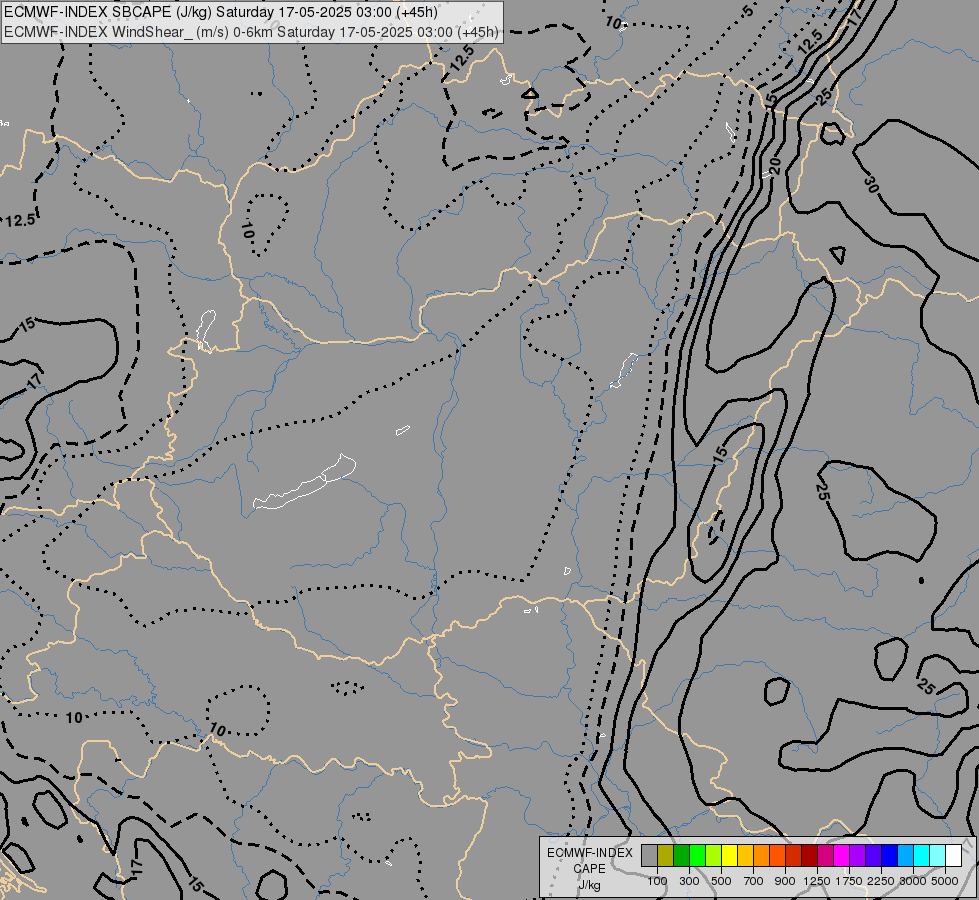Pick the pure blue legend swatch
This screenshot has height=900, width=979.
tap(890, 855)
